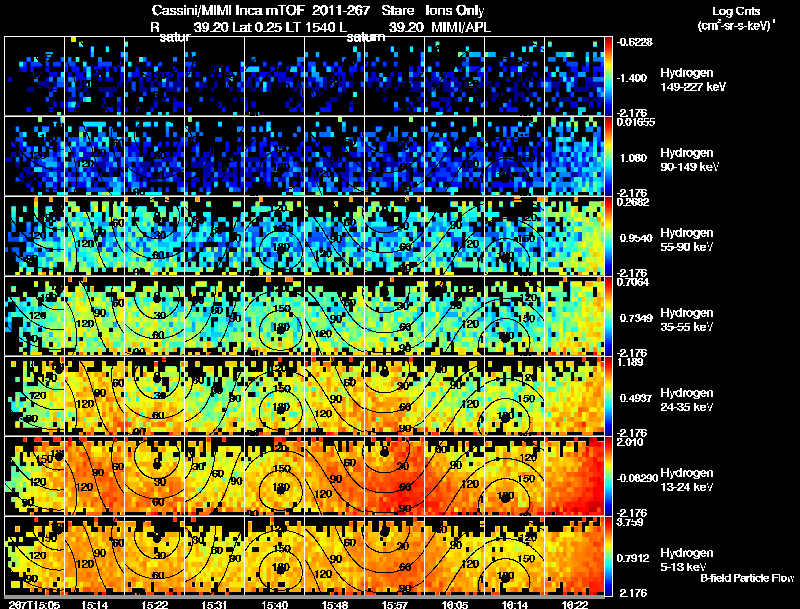The width and height of the screenshot is (800, 609).
Task: Select the 'Hydrogen 5-13 keV' row label
Action: pyautogui.click(x=687, y=560)
